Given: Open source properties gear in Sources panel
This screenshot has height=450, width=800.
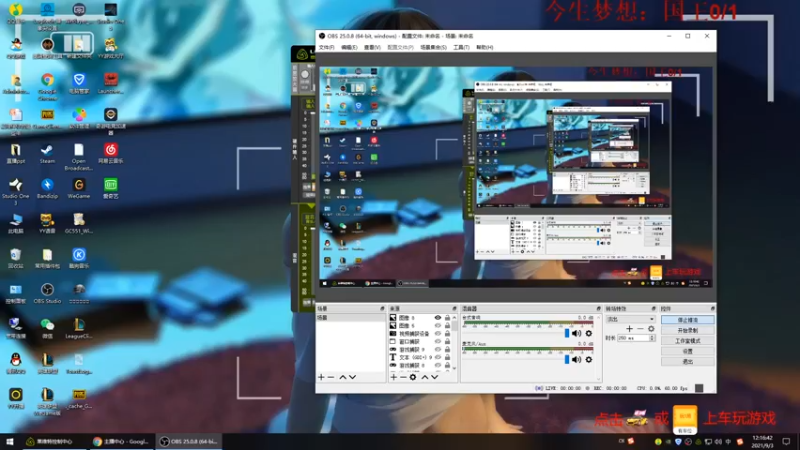Looking at the screenshot, I should click(x=413, y=377).
